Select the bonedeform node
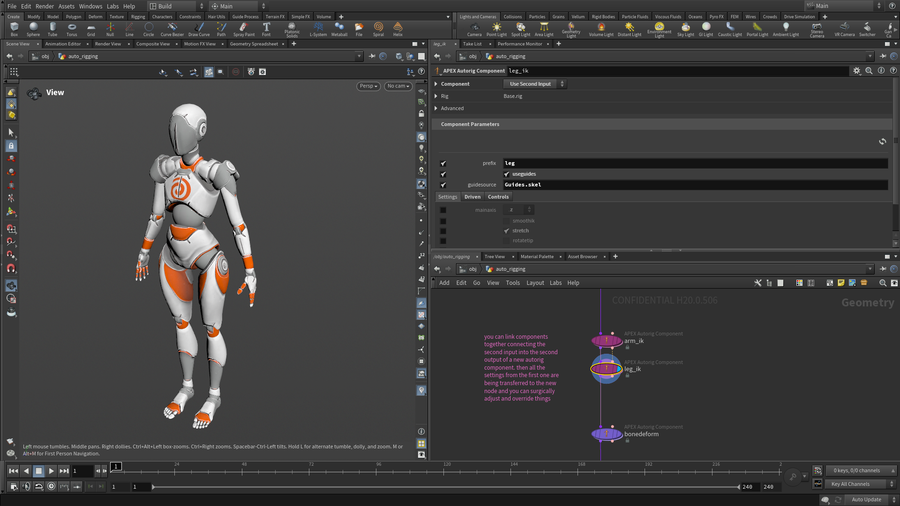 pyautogui.click(x=607, y=434)
